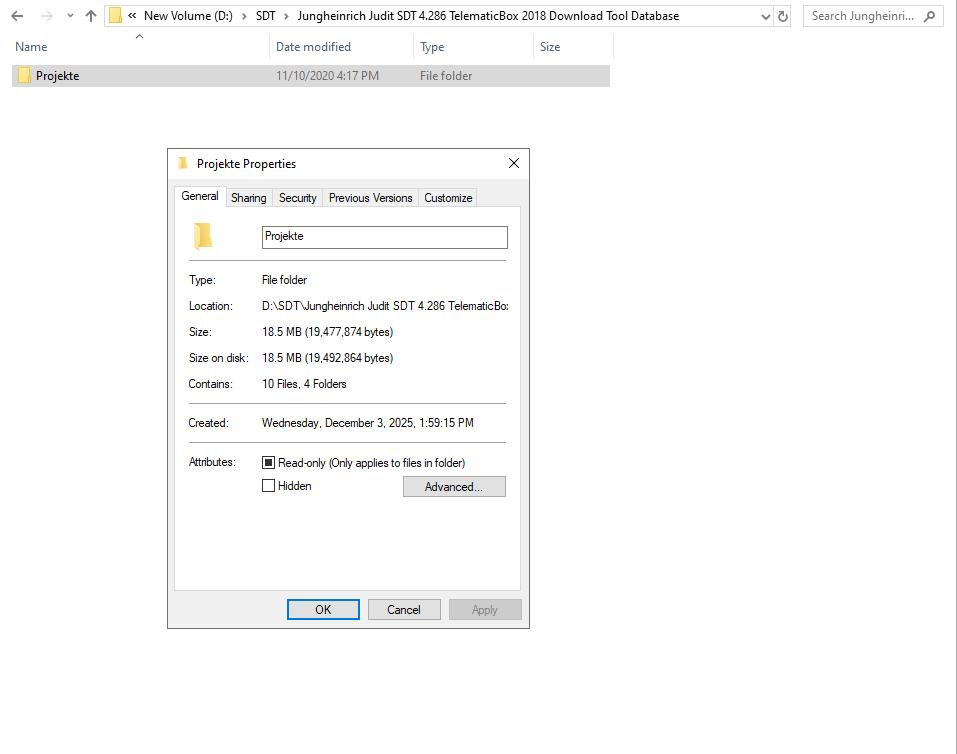Refresh the Explorer folder view
957x754 pixels.
click(783, 16)
